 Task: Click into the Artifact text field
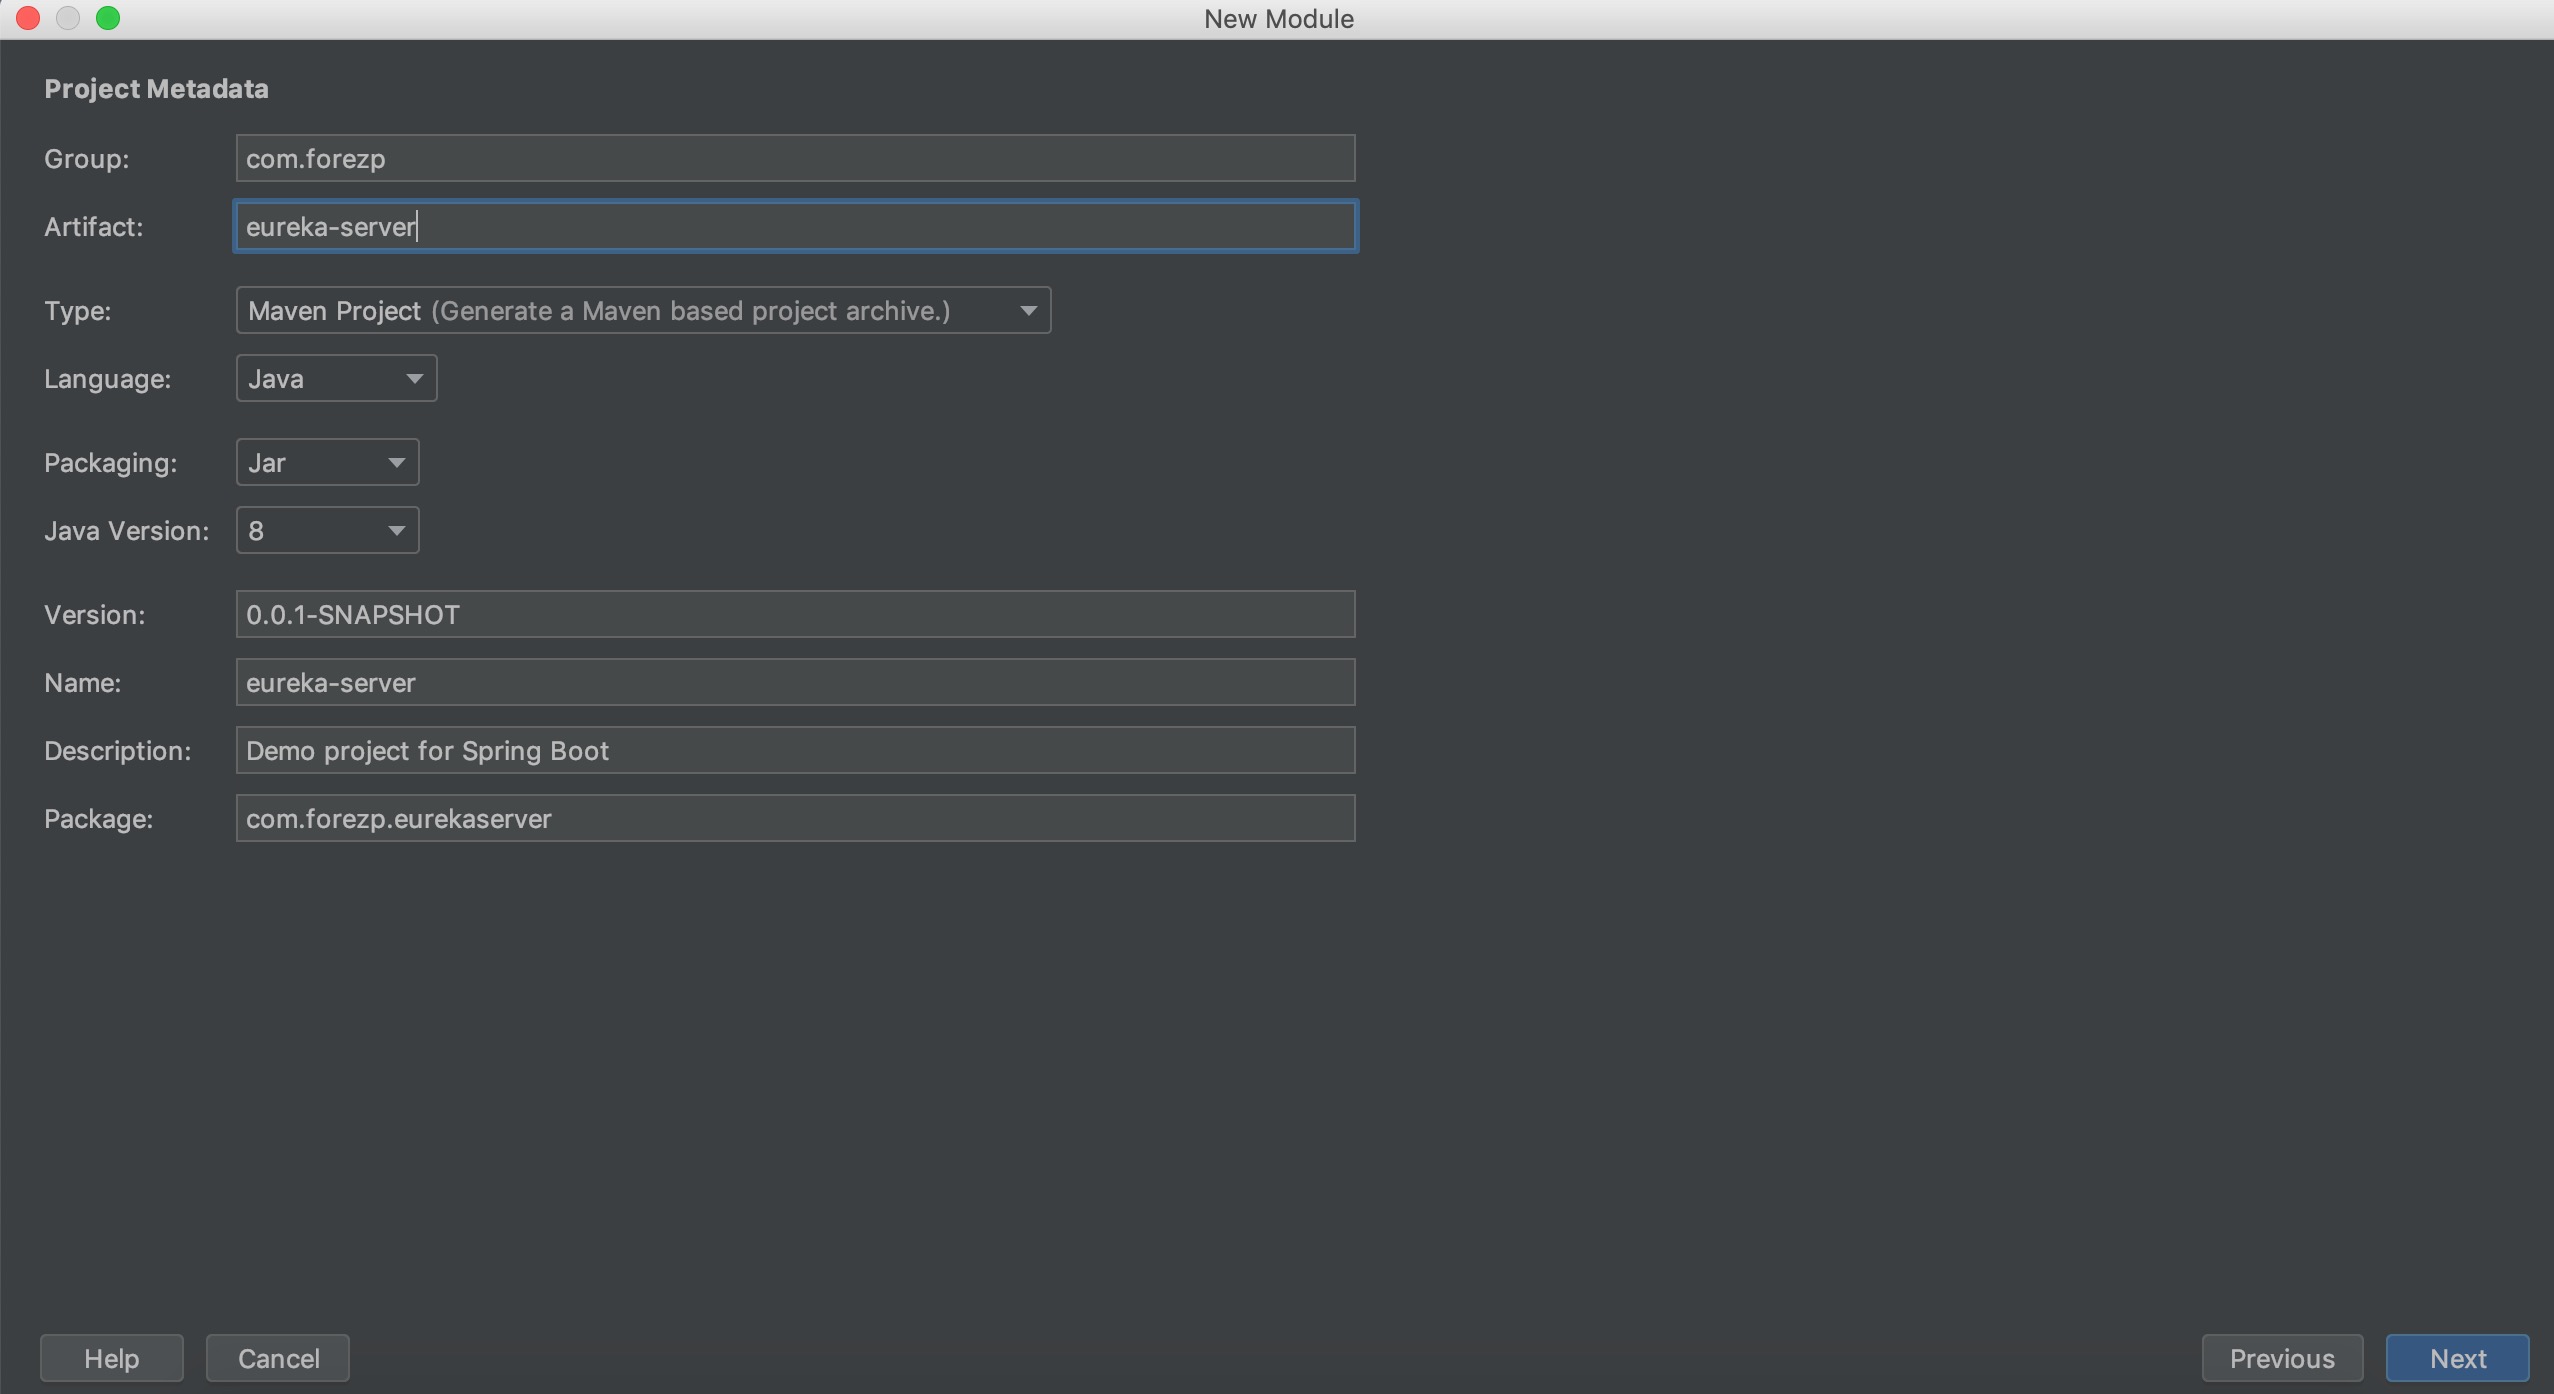pyautogui.click(x=795, y=227)
